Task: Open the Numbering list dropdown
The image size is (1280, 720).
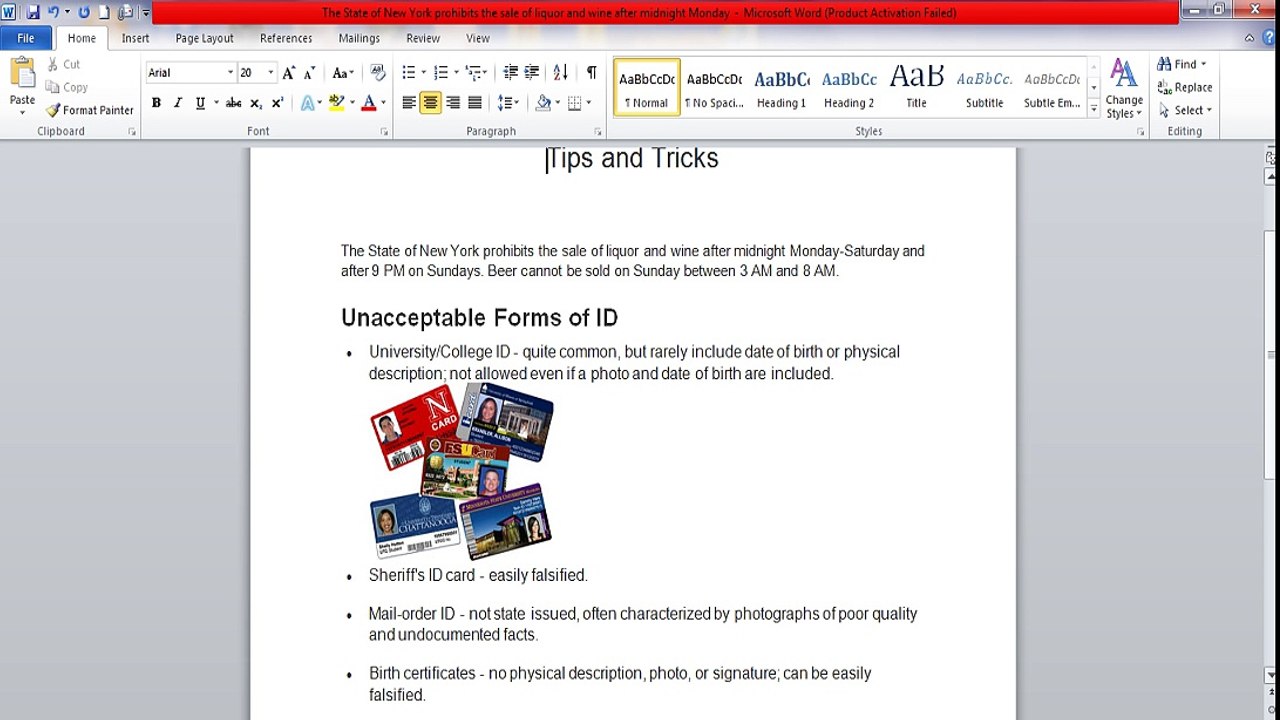Action: [456, 73]
